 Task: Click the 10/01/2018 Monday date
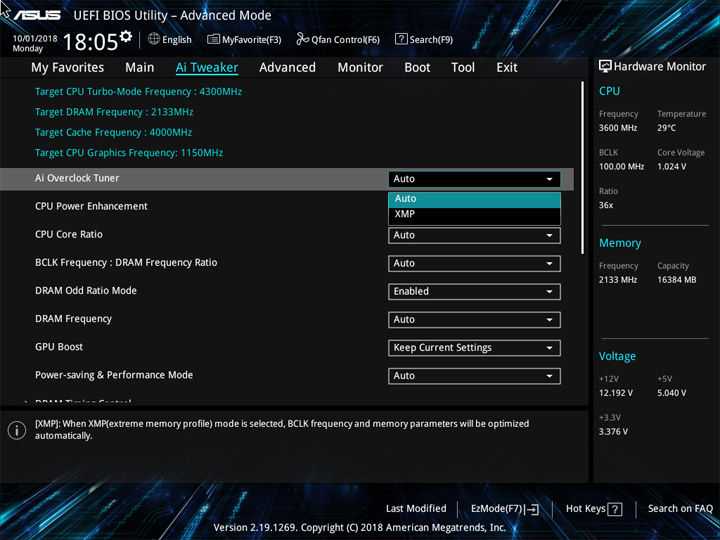pos(35,43)
